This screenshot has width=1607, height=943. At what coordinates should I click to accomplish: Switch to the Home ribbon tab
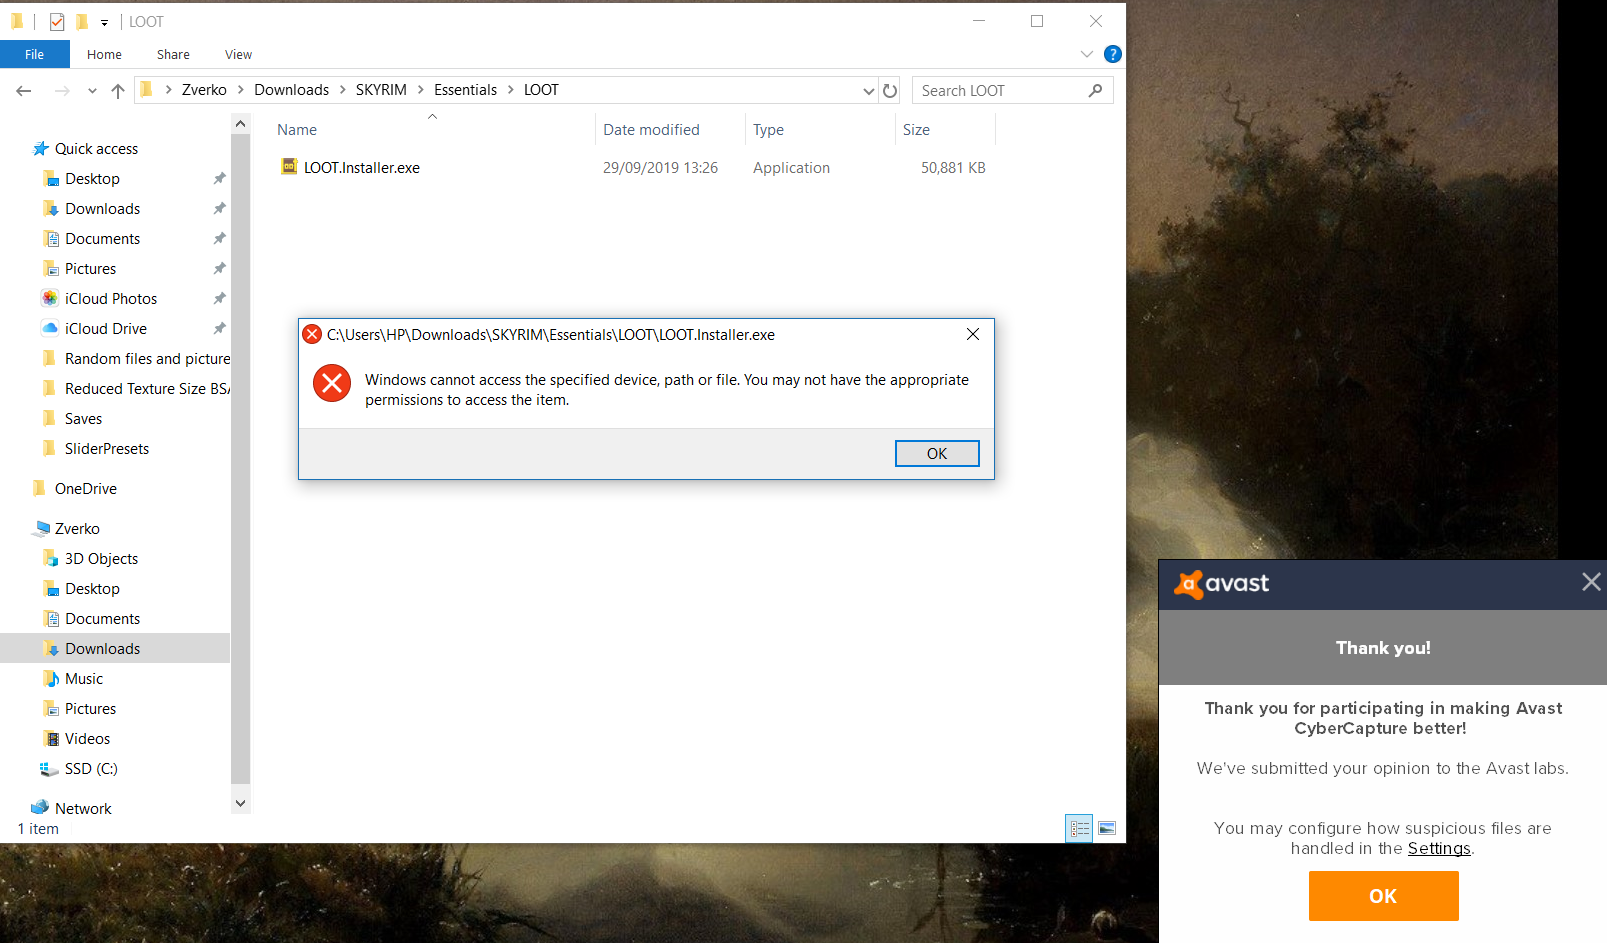(x=104, y=54)
